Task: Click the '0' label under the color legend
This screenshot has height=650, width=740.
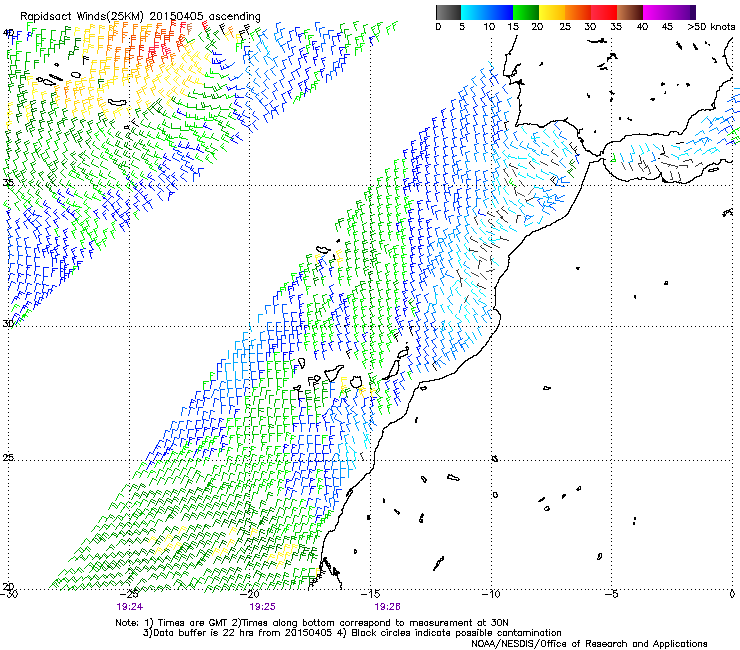Action: click(x=438, y=26)
